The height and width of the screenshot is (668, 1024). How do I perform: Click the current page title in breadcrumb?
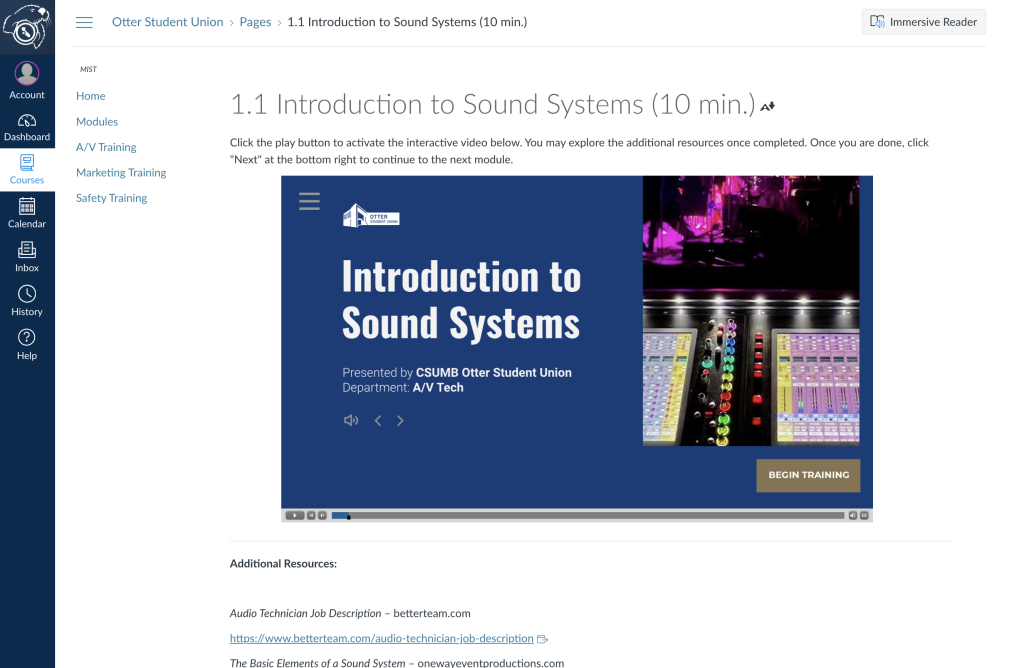[407, 22]
